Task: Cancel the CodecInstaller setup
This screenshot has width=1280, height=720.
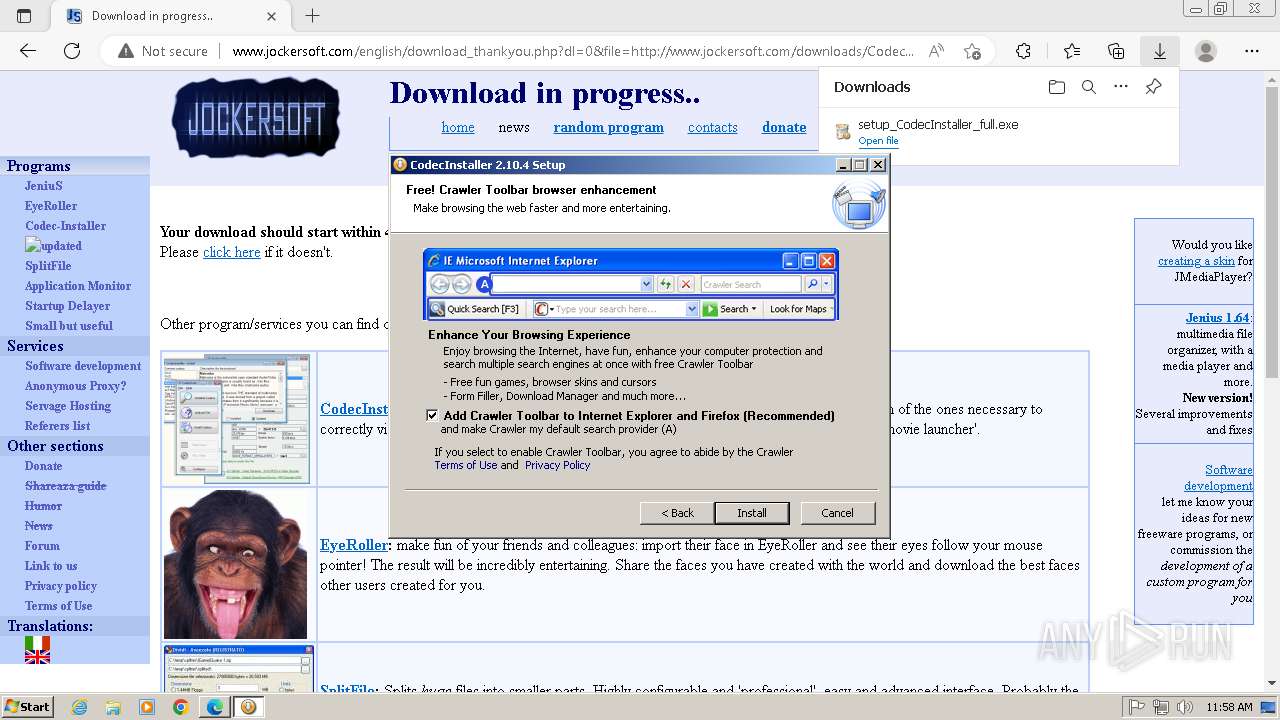Action: 837,513
